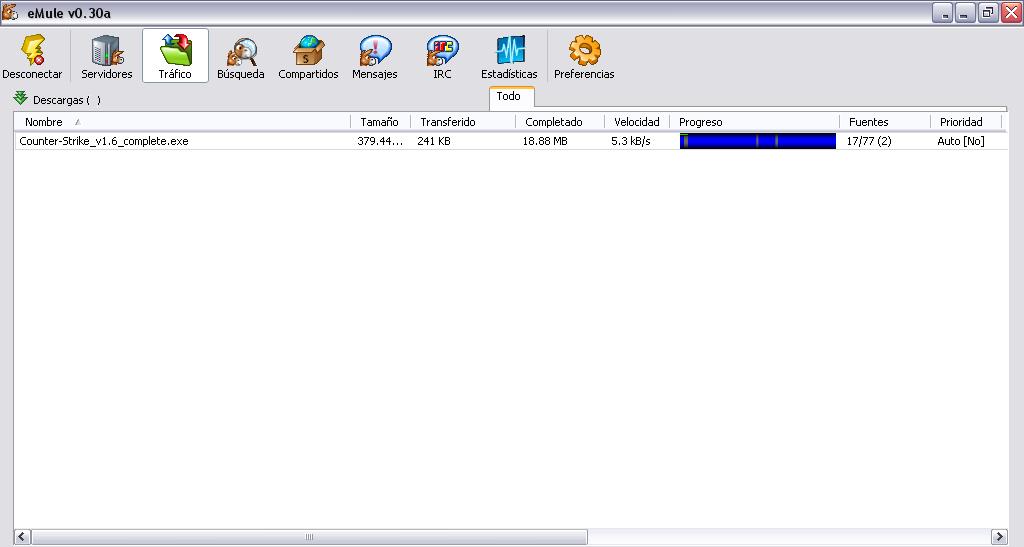The image size is (1024, 547).
Task: Open the Búsqueda search panel
Action: click(241, 51)
